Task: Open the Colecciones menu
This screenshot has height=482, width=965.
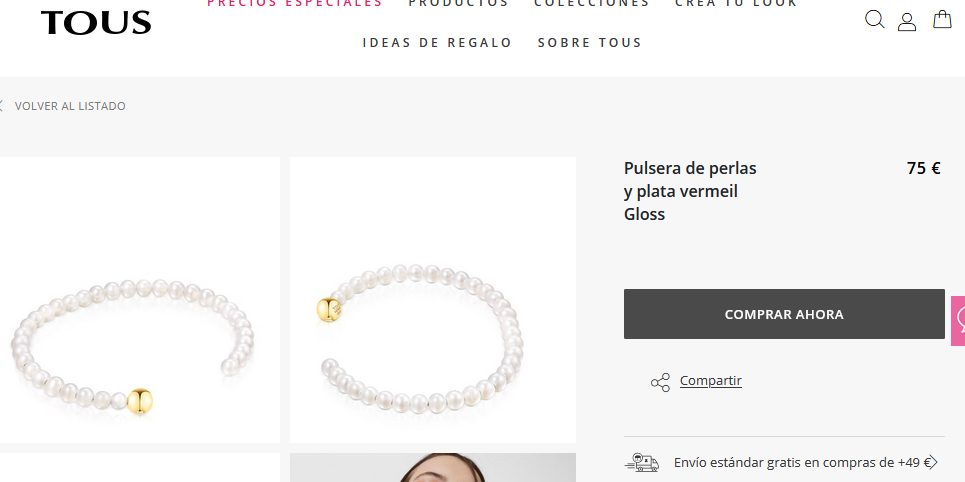Action: coord(592,3)
